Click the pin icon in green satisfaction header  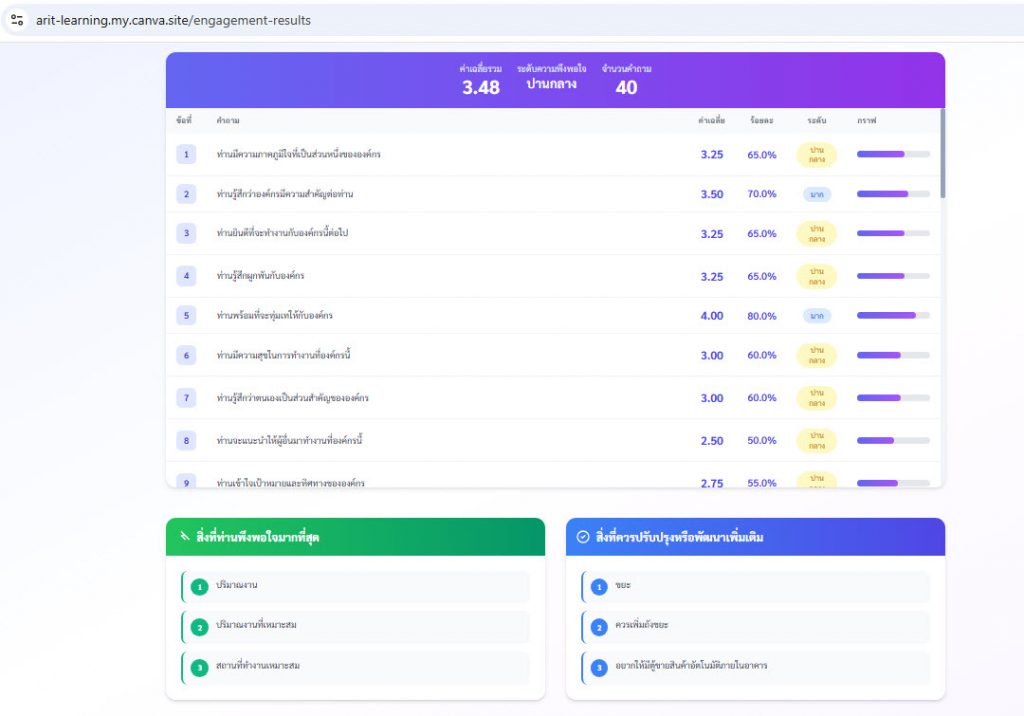pos(184,537)
